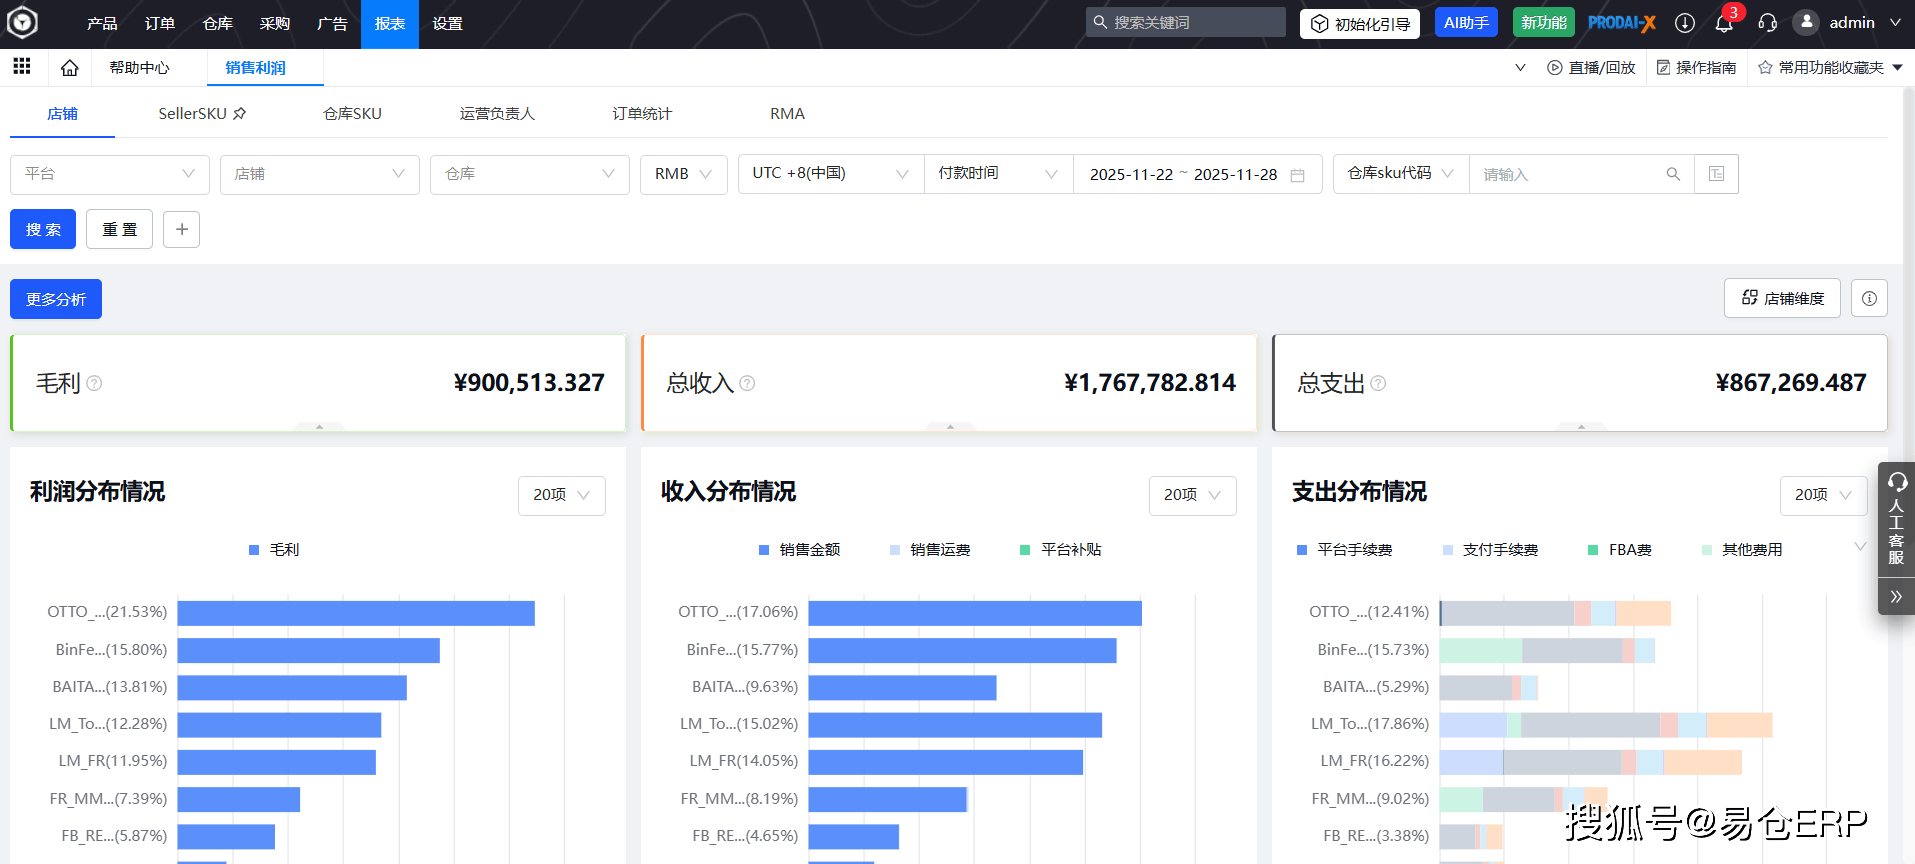Image resolution: width=1915 pixels, height=864 pixels.
Task: Click the blue 毛利 legend color swatch
Action: 254,550
